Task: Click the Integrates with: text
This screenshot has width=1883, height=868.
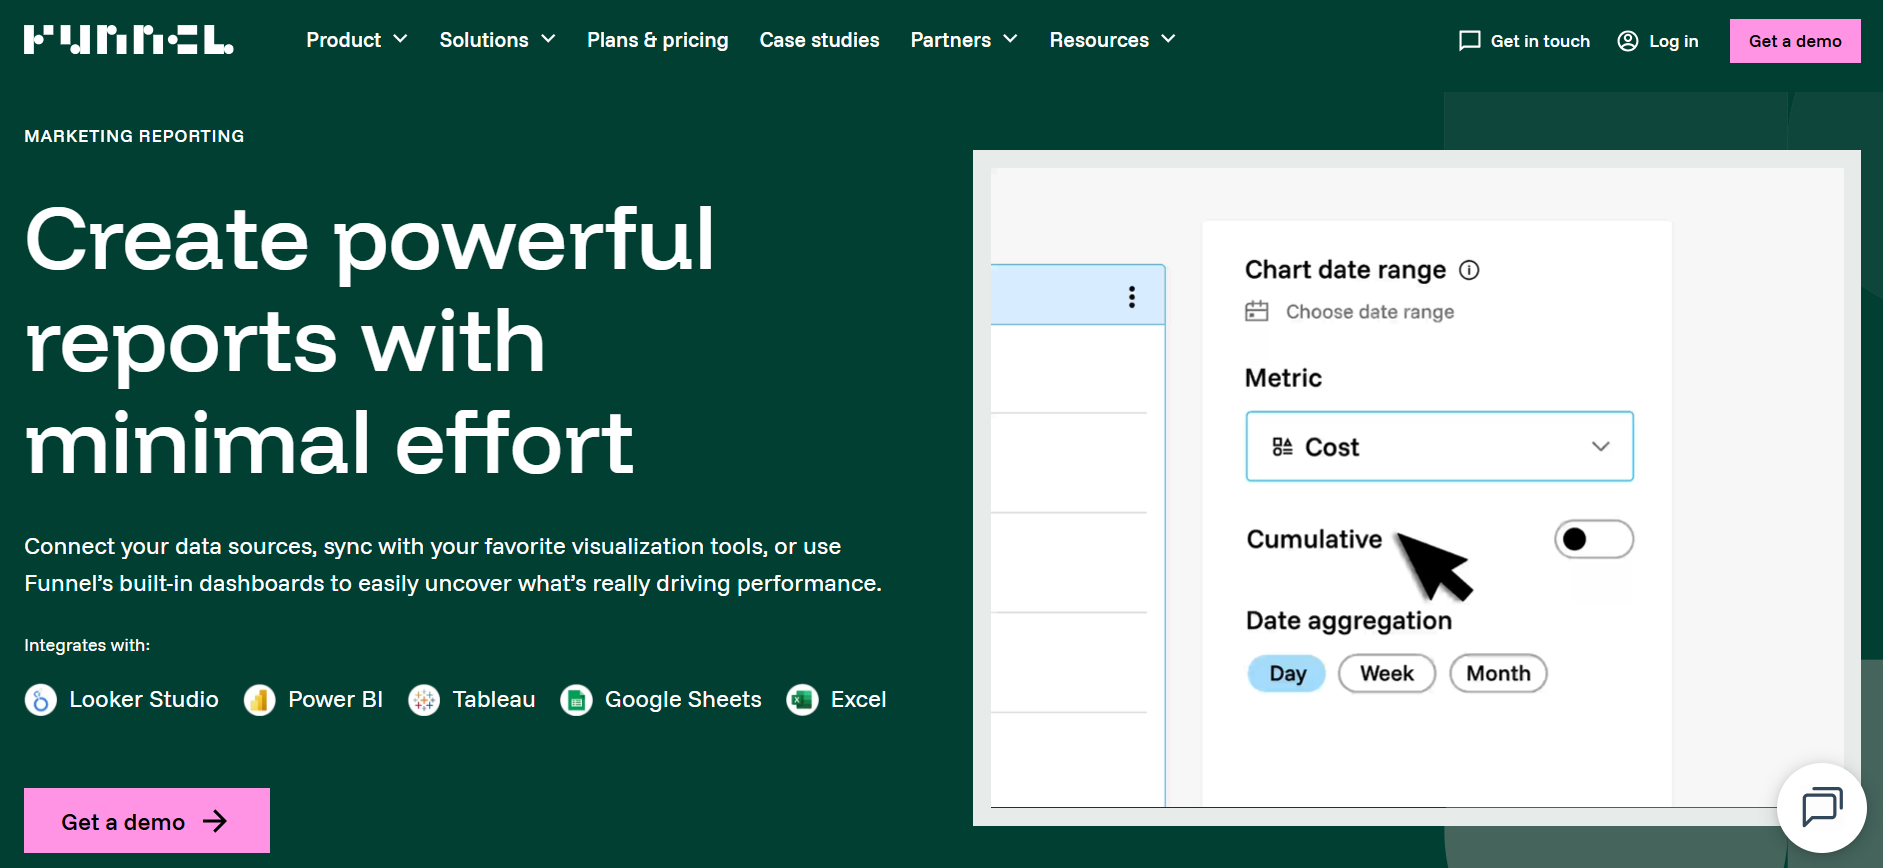Action: pos(87,645)
